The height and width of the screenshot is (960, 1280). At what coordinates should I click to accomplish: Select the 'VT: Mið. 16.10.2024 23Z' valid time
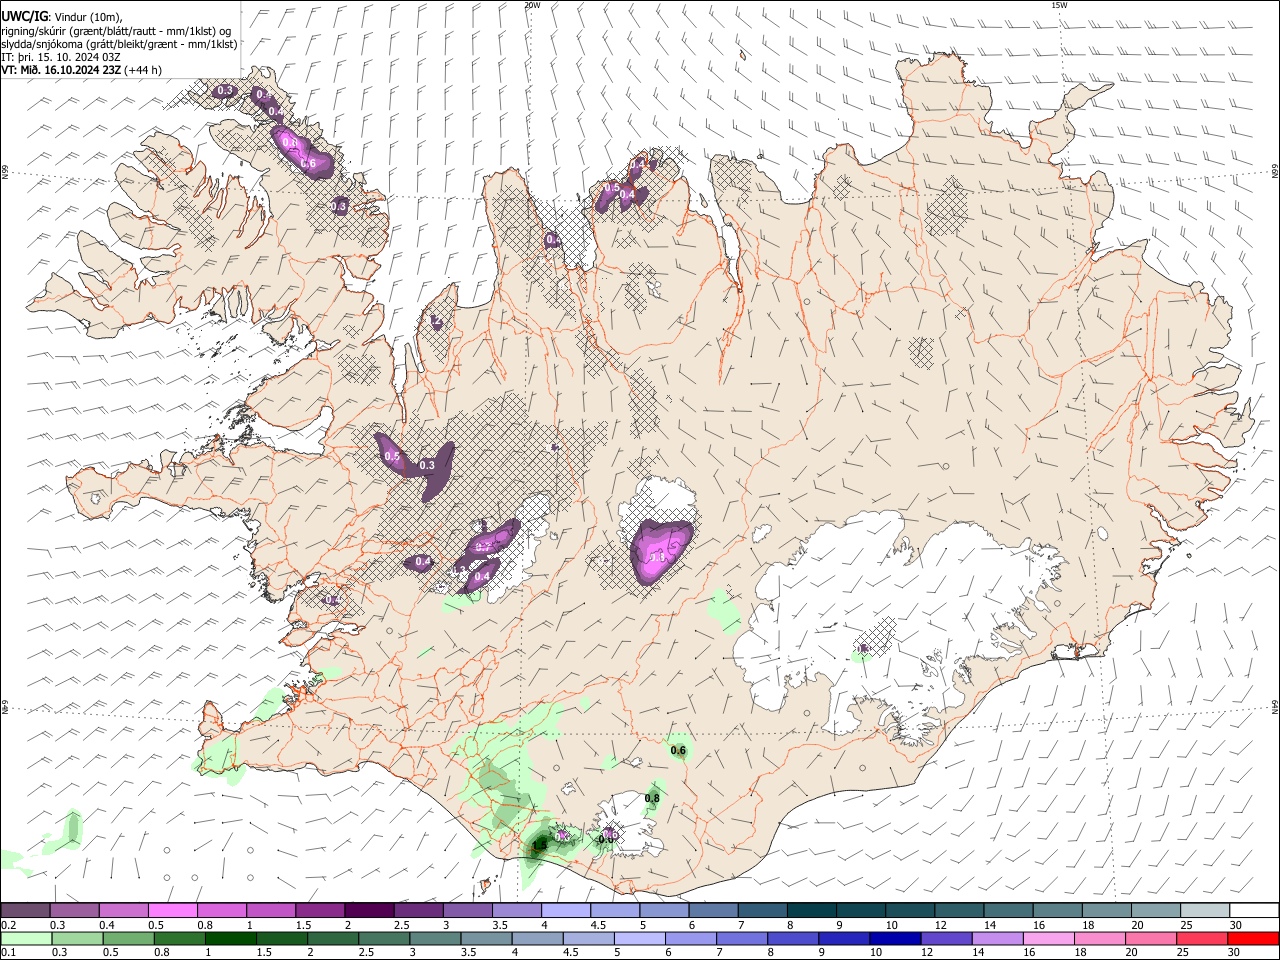tap(61, 70)
